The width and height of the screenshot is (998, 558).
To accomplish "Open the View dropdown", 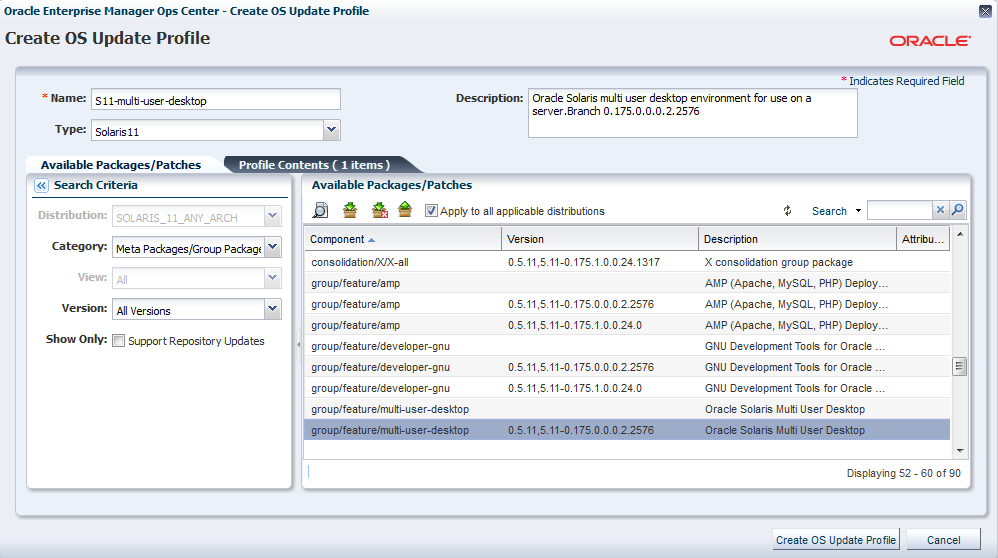I will (272, 277).
